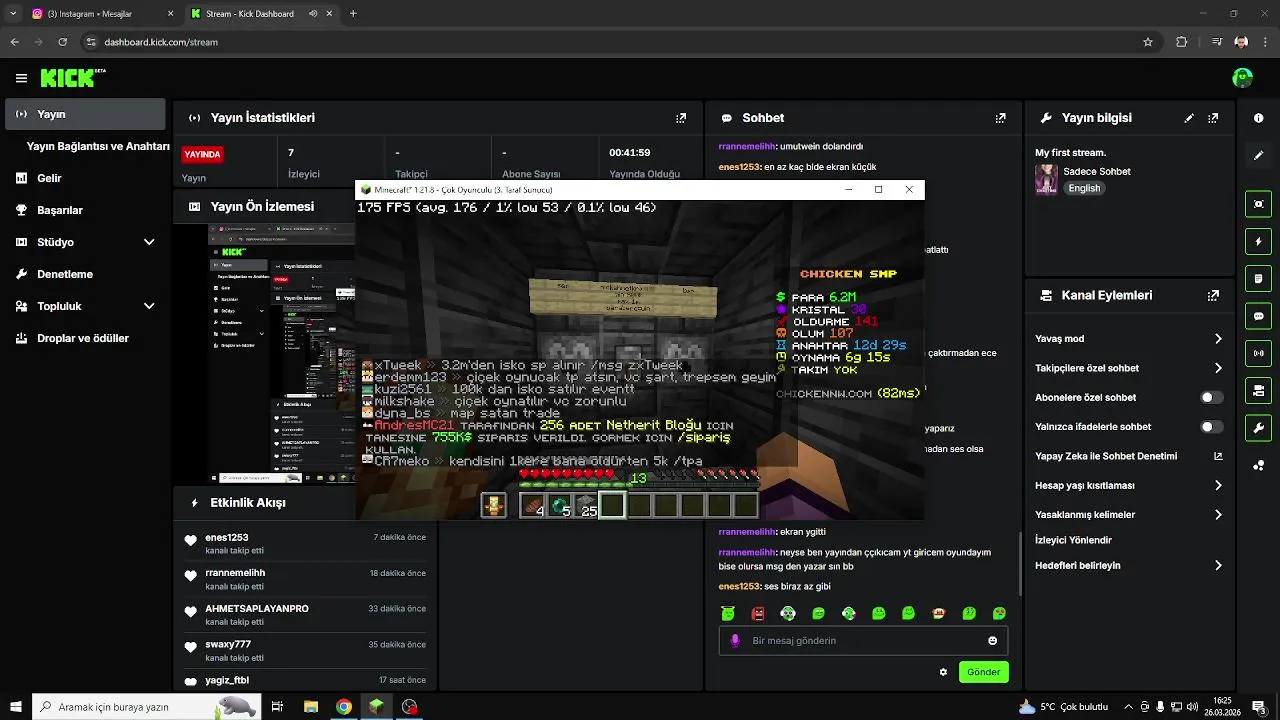Open Yayın Bağlantısı ve Anahtarı page
The width and height of the screenshot is (1280, 720).
(98, 146)
